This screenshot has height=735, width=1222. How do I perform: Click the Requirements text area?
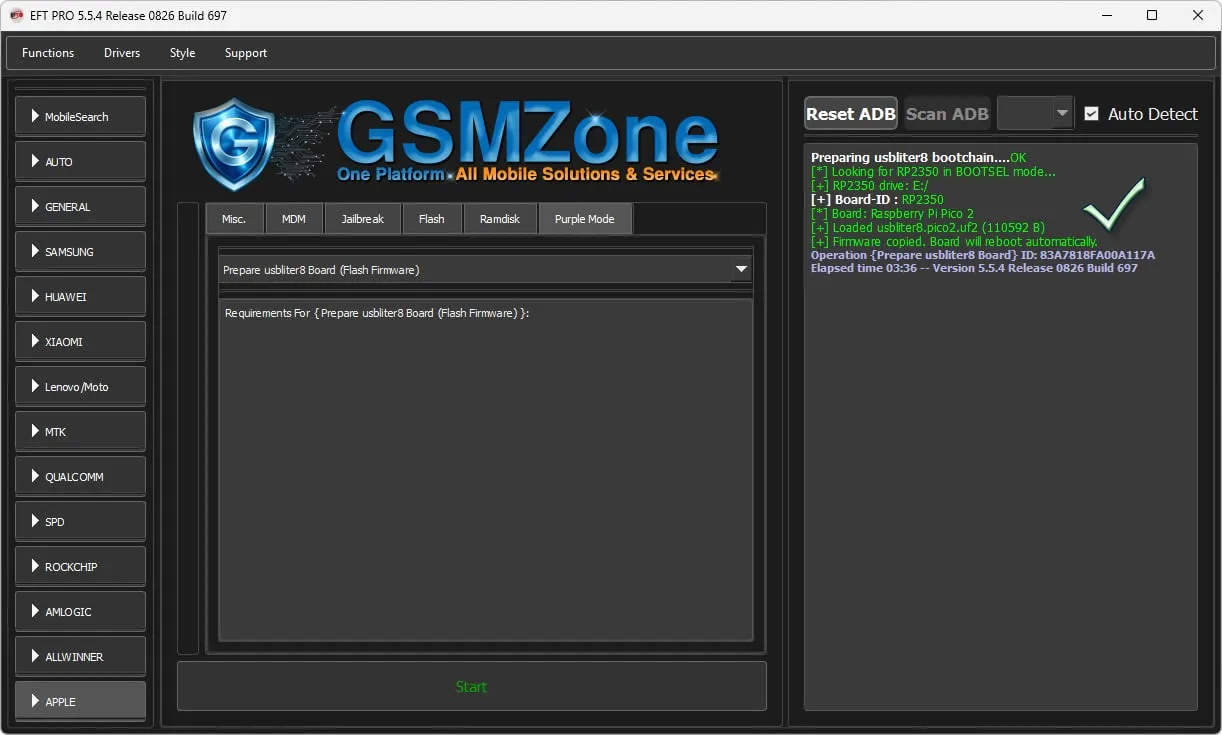pos(485,470)
